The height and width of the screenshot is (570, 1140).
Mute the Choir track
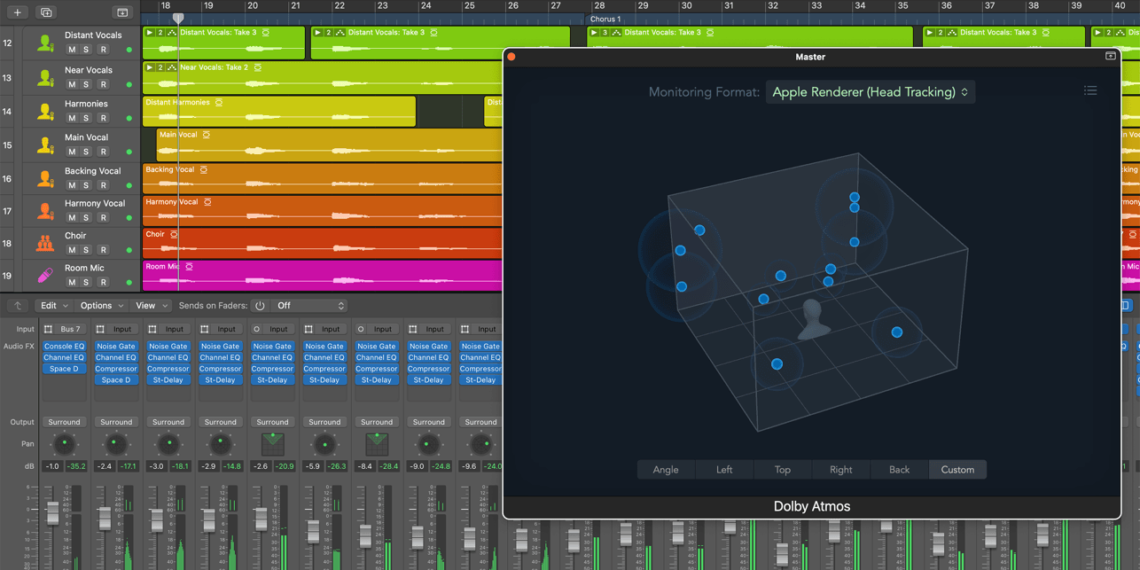click(x=71, y=249)
